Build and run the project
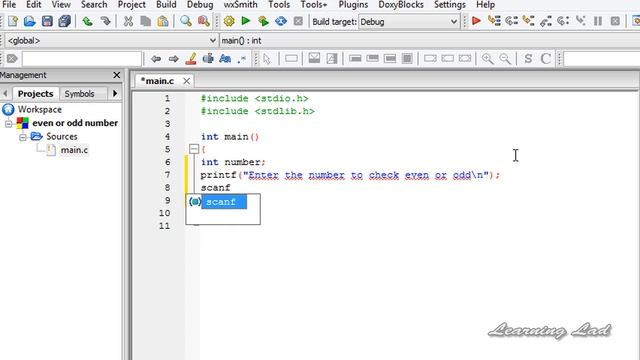Viewport: 640px width, 360px height. click(x=263, y=21)
